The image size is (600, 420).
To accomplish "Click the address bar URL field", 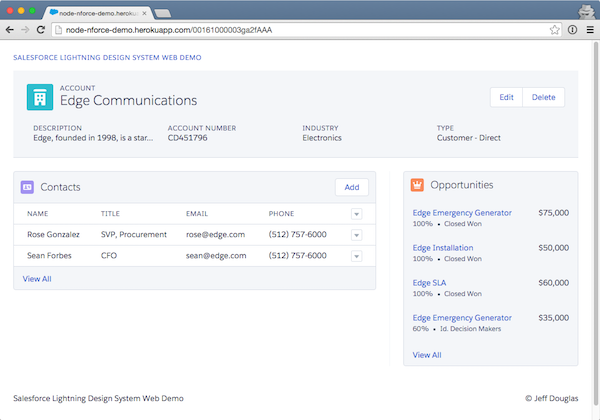I will click(x=306, y=30).
